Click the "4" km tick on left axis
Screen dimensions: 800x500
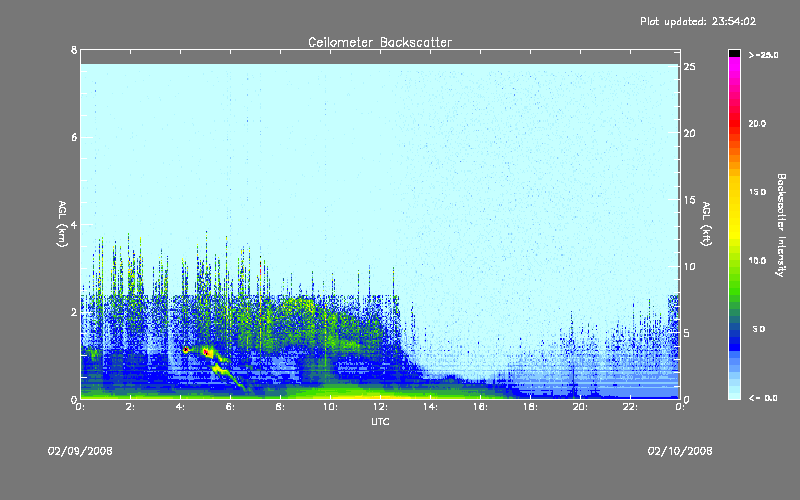pyautogui.click(x=74, y=224)
